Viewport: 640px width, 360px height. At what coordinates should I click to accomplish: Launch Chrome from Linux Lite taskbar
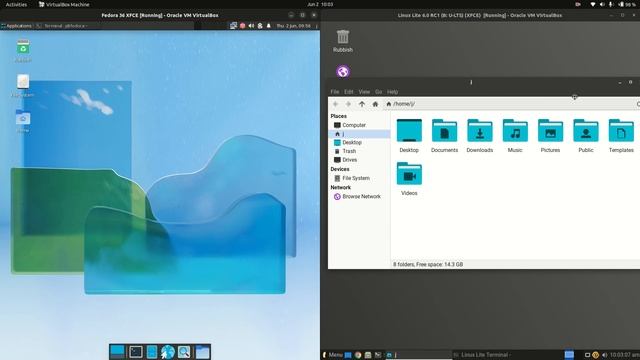click(x=358, y=355)
